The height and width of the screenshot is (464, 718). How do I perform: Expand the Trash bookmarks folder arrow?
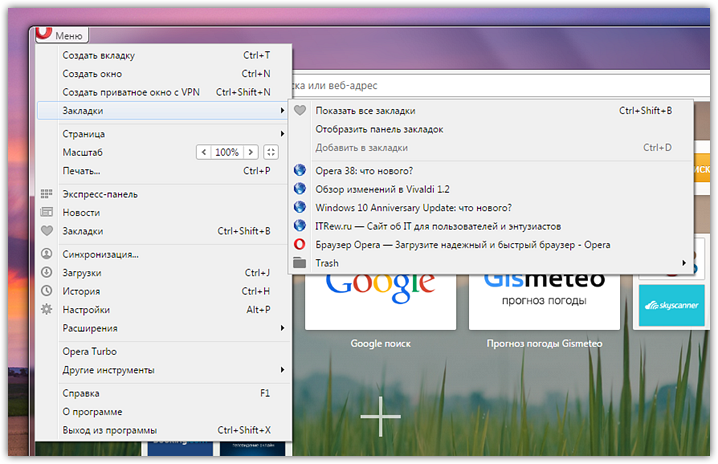(684, 263)
